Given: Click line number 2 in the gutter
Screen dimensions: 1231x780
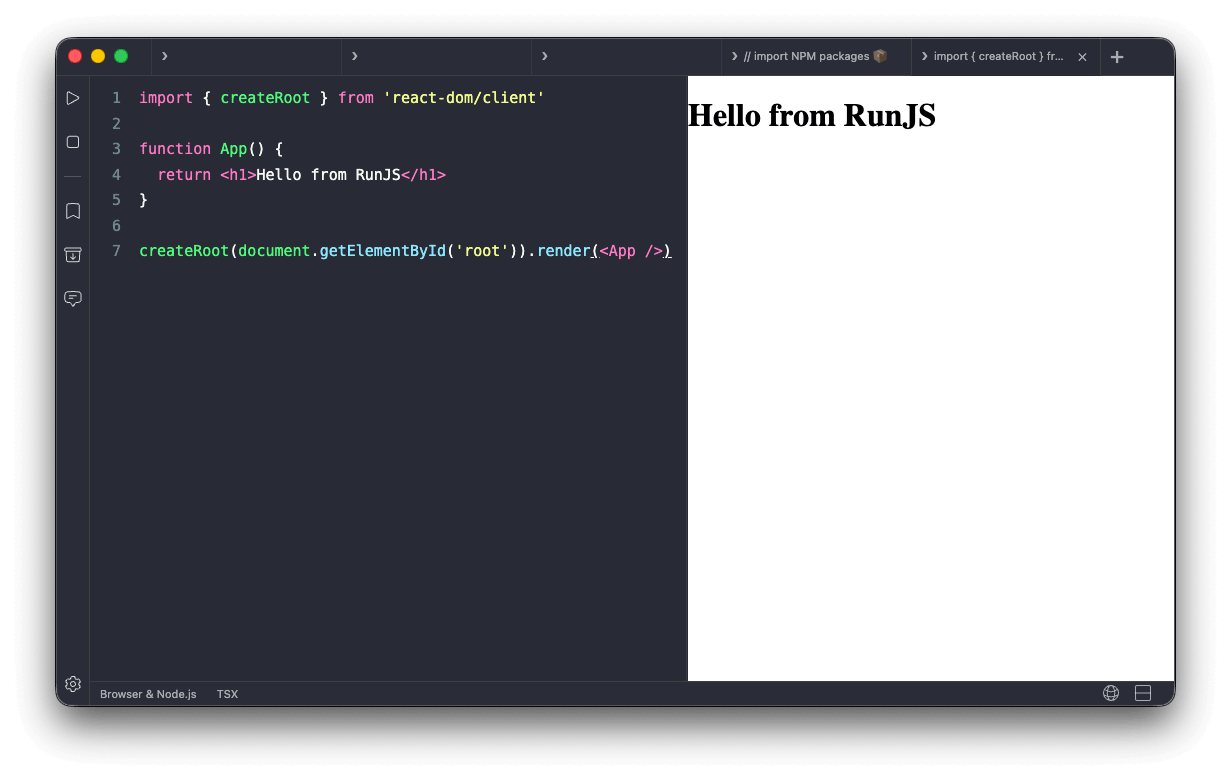Looking at the screenshot, I should point(116,124).
